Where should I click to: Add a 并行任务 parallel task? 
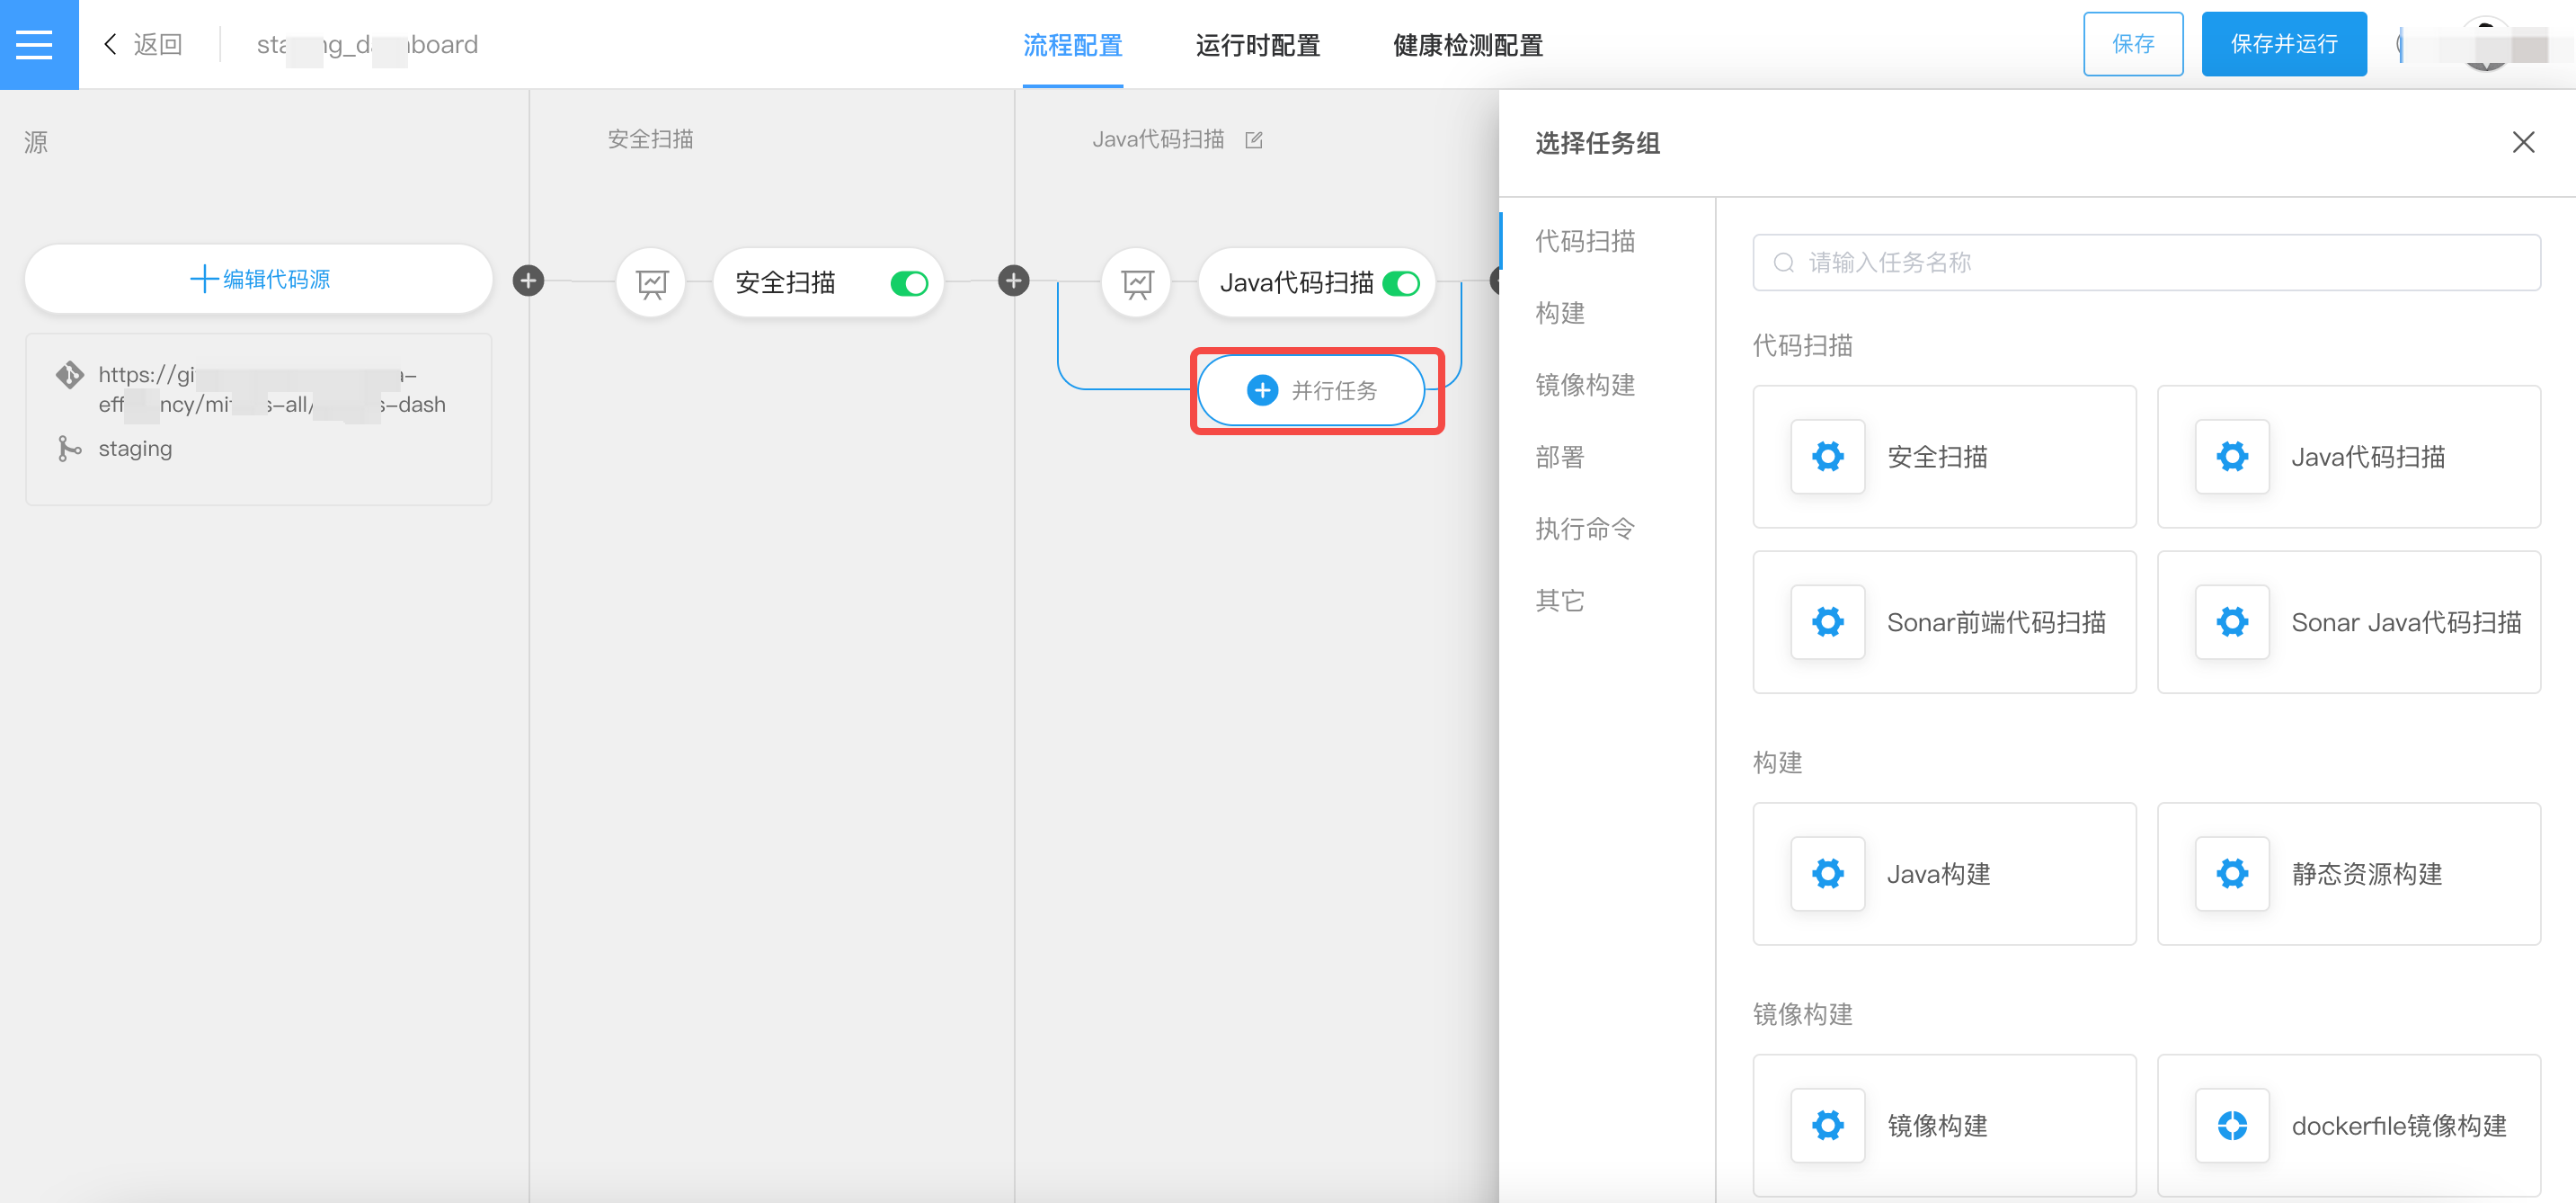coord(1312,390)
